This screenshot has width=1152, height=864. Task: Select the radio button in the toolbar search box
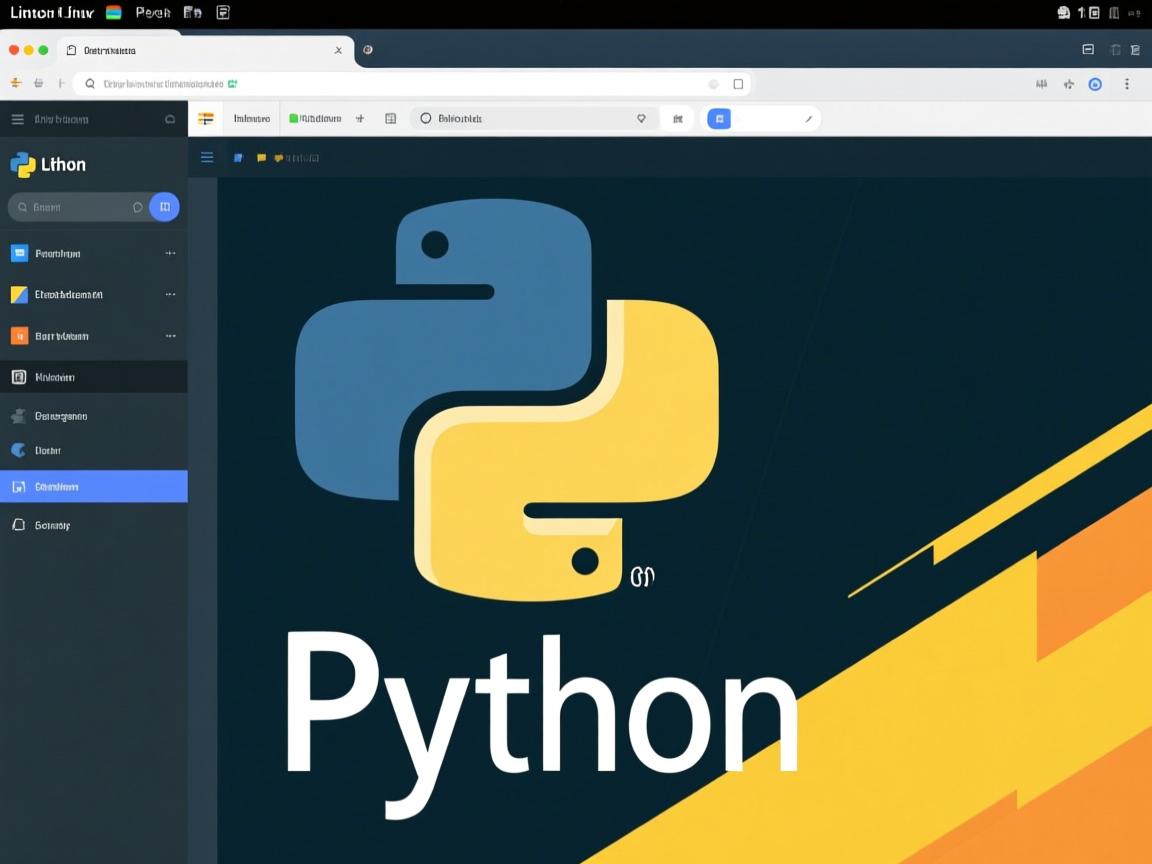(427, 118)
